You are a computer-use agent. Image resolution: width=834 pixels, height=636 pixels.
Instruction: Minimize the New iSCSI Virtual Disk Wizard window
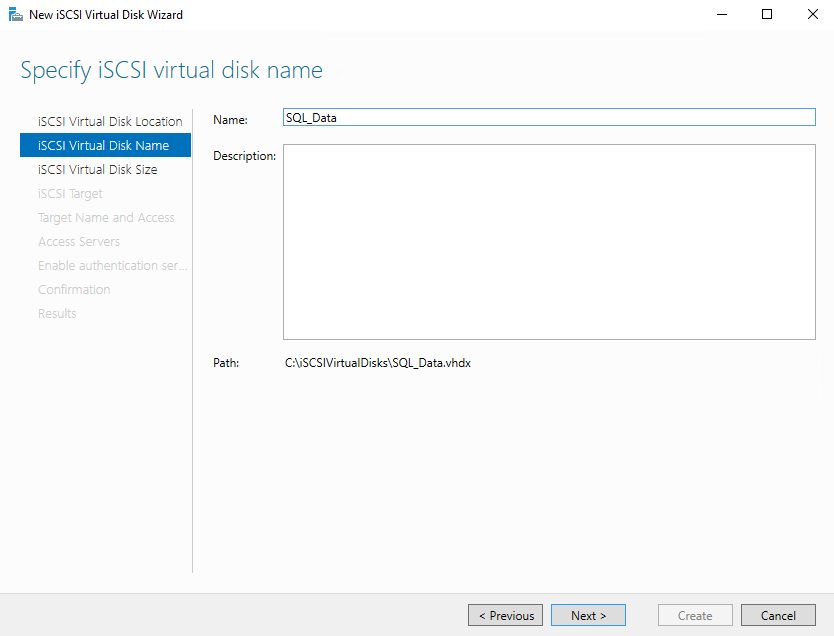(x=721, y=15)
